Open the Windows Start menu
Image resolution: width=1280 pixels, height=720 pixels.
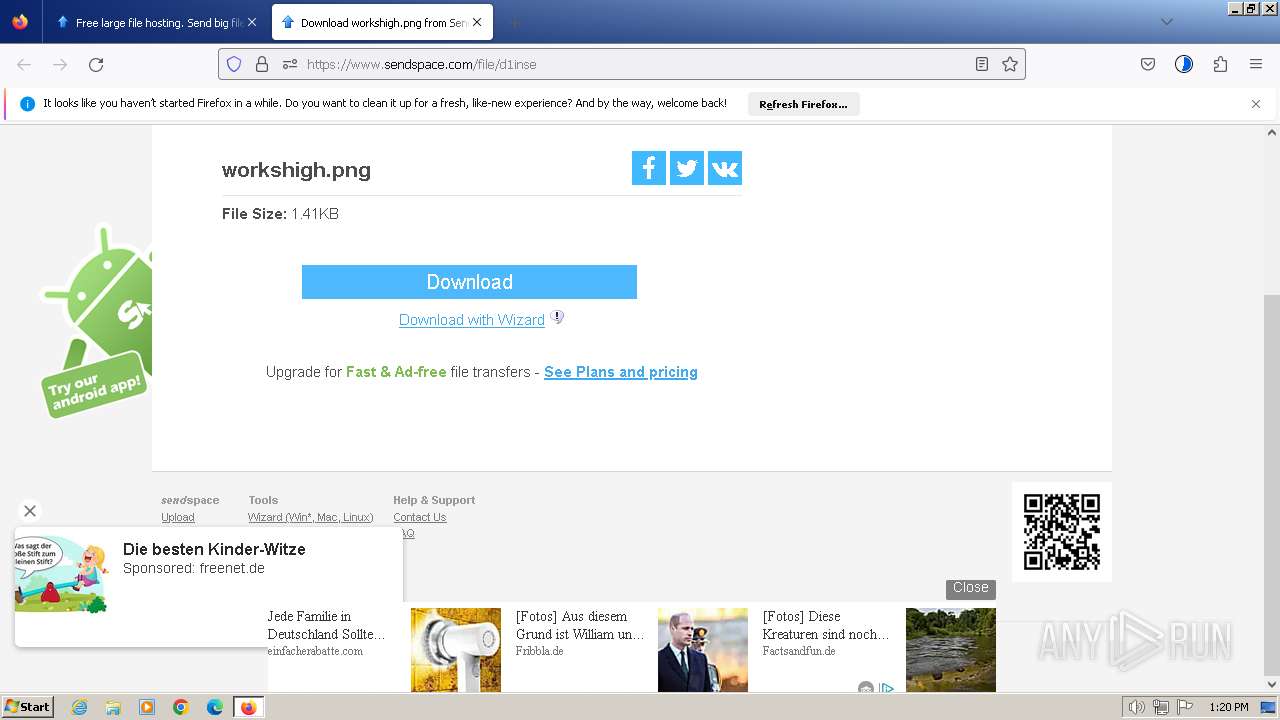tap(27, 706)
